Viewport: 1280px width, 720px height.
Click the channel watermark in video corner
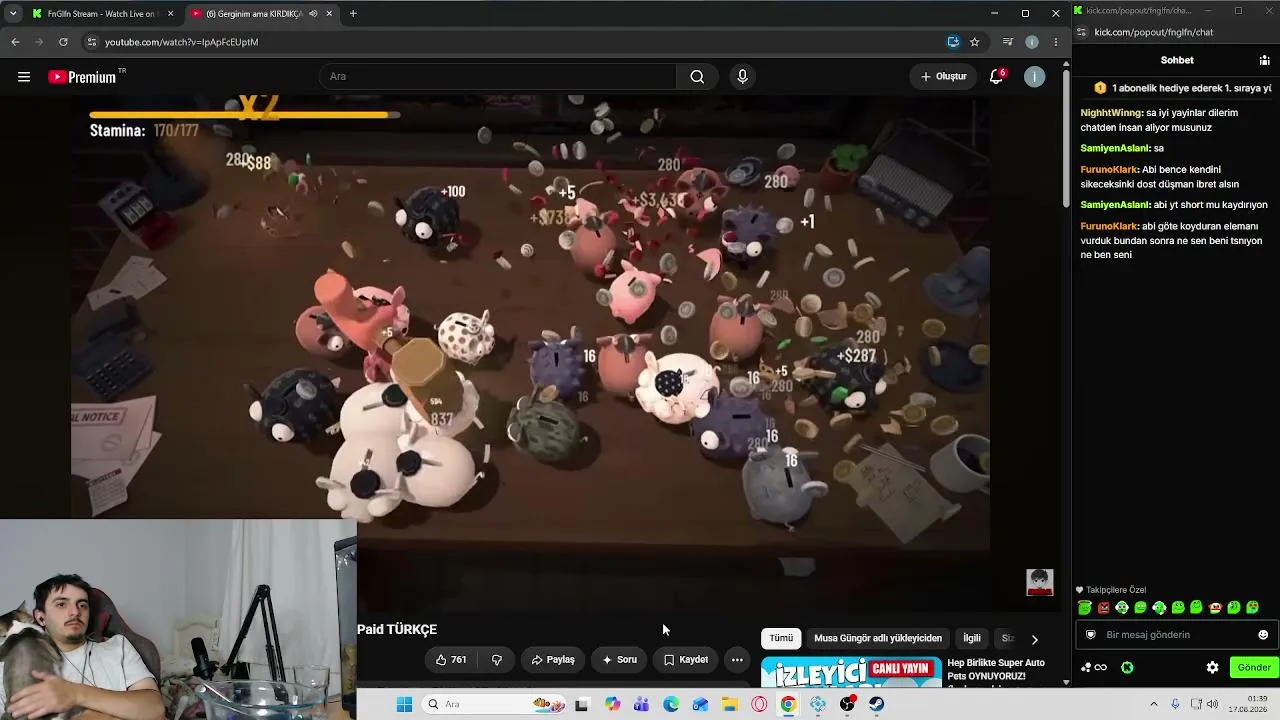[1040, 582]
